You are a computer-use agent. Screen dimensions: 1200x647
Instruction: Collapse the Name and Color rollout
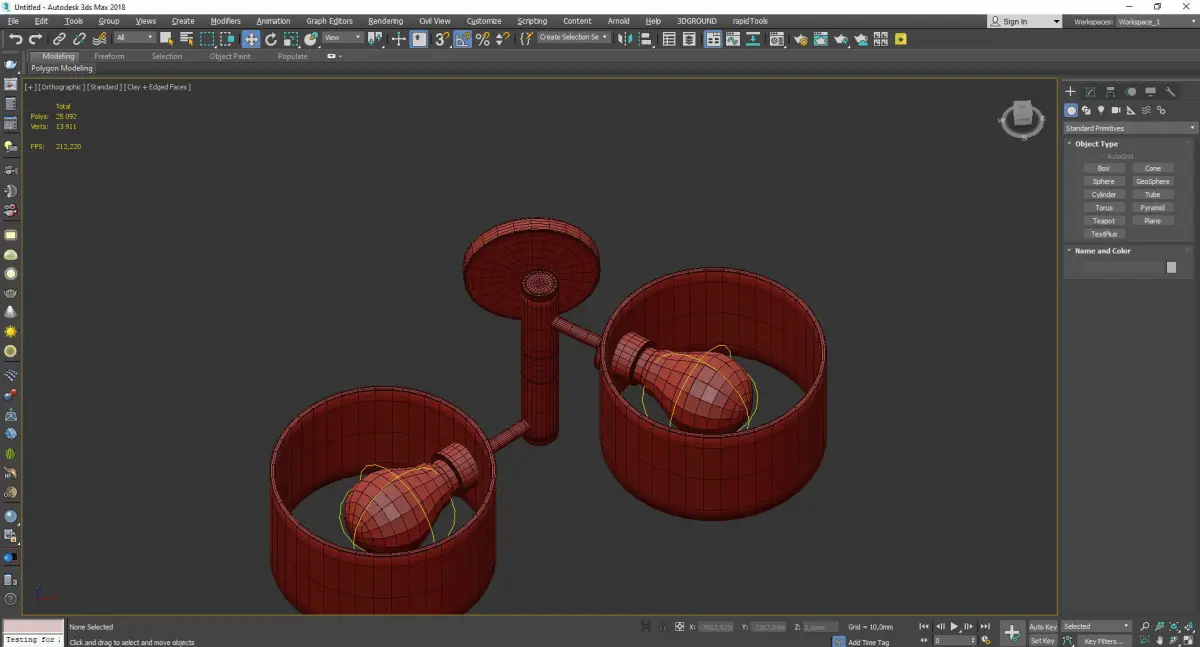pyautogui.click(x=1102, y=251)
